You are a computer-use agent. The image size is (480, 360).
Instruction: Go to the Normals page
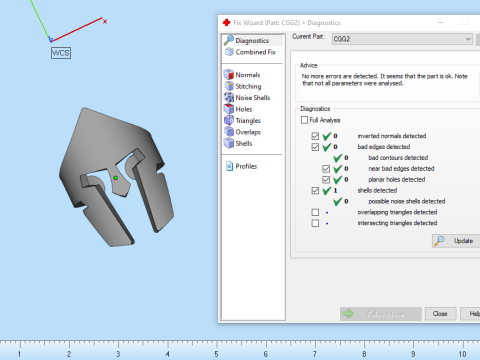[248, 75]
